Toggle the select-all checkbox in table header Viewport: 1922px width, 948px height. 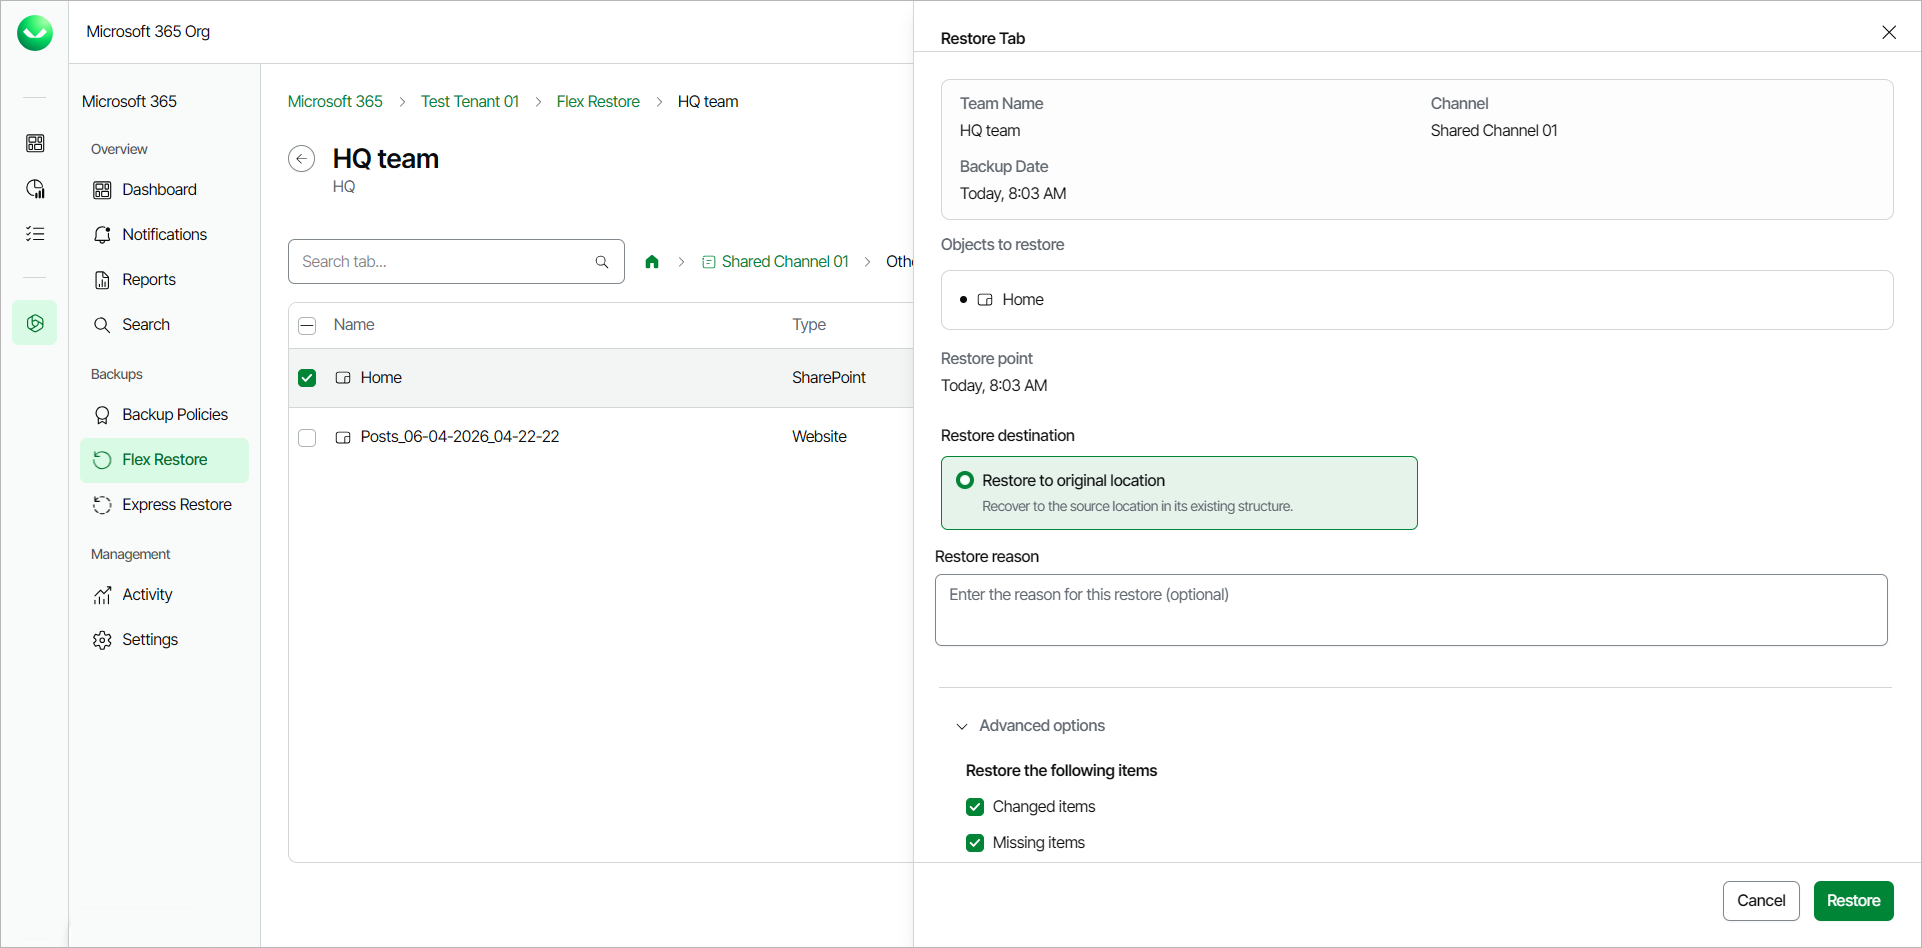(307, 326)
